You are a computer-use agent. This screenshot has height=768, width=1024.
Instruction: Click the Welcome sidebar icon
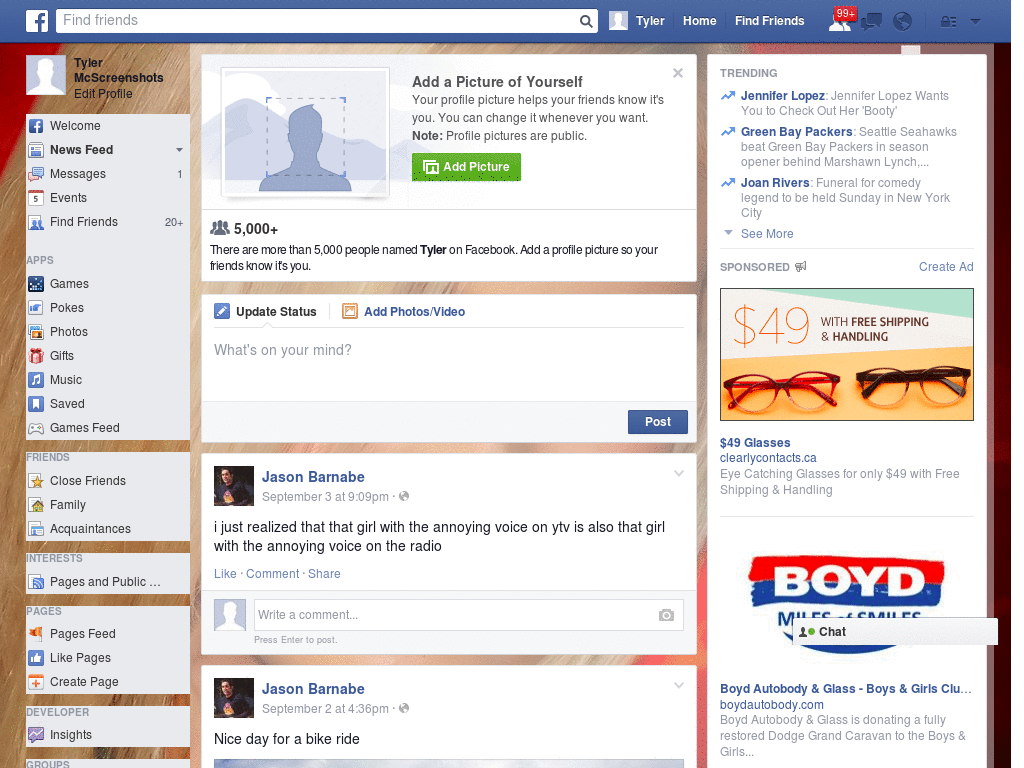(36, 126)
